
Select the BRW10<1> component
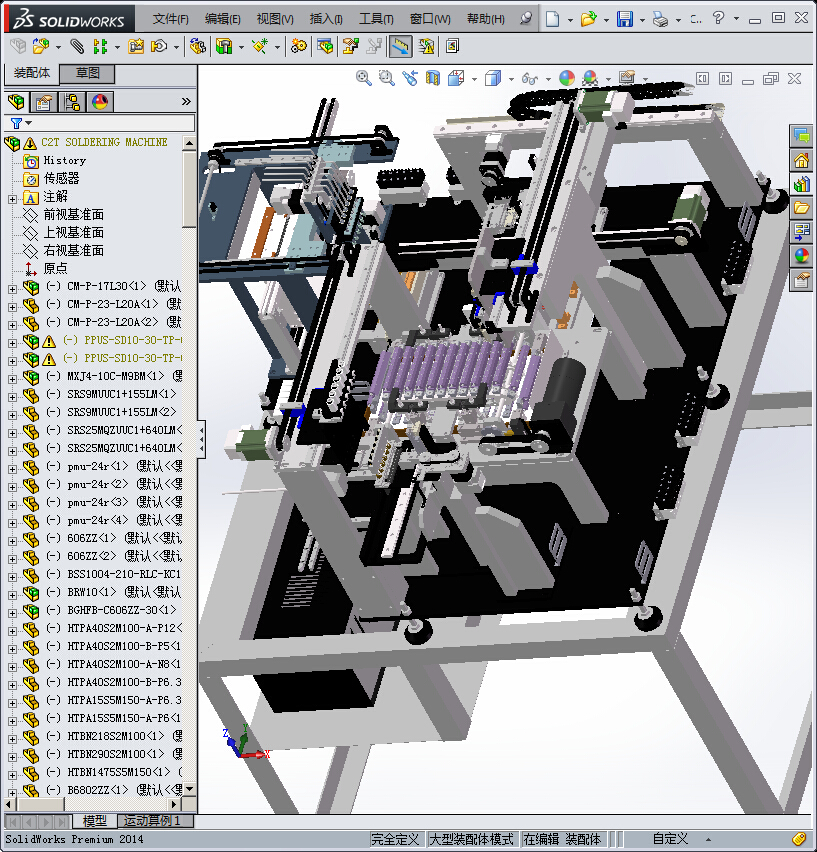click(x=113, y=591)
